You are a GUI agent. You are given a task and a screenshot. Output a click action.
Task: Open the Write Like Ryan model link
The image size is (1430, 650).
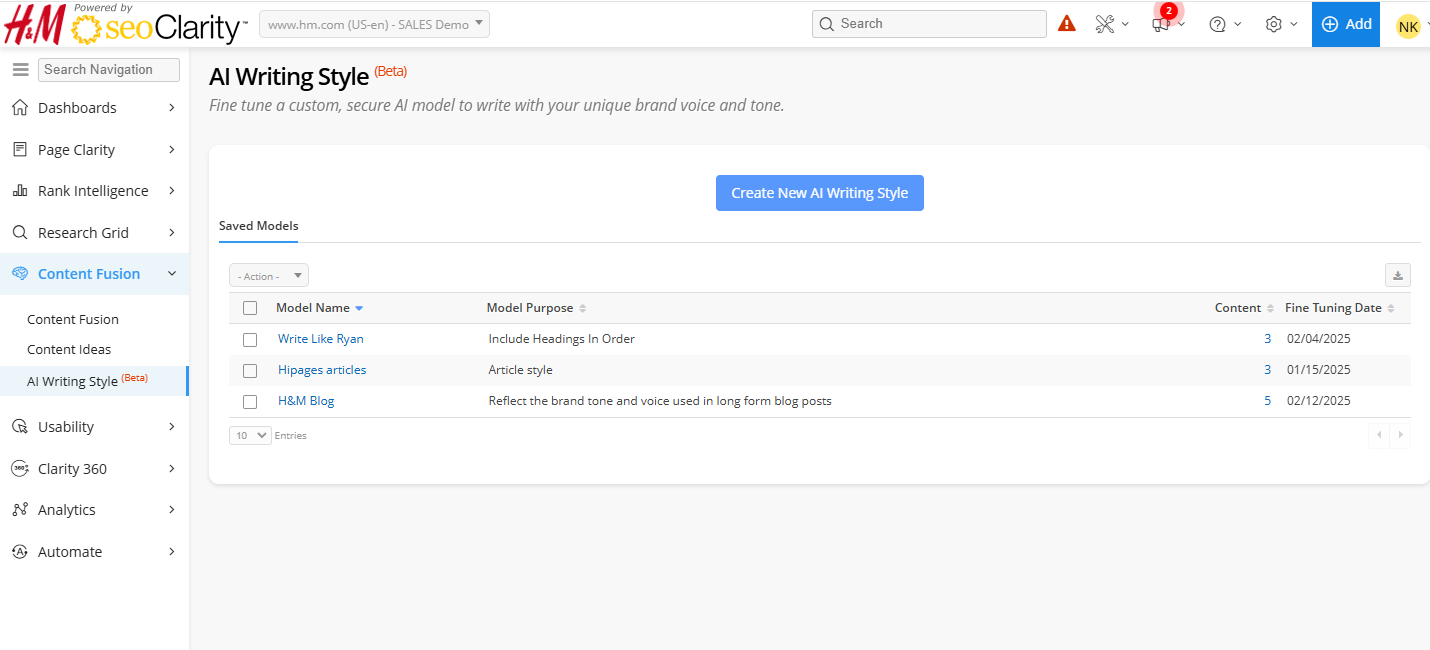320,339
